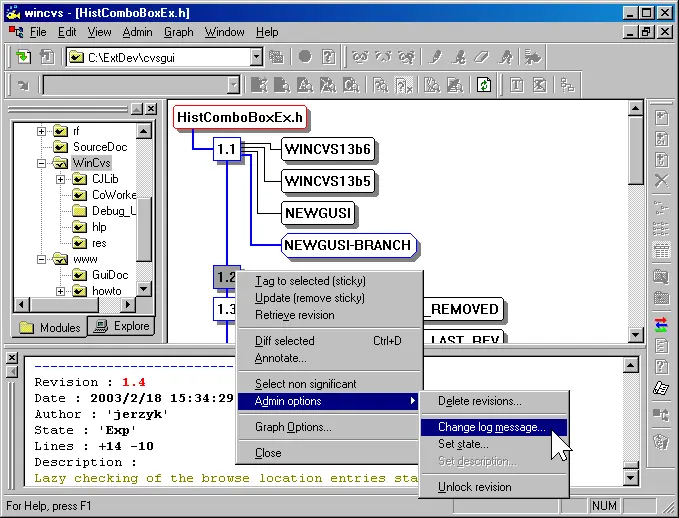The width and height of the screenshot is (679, 518).
Task: Switch to the Explore tab
Action: click(x=122, y=326)
